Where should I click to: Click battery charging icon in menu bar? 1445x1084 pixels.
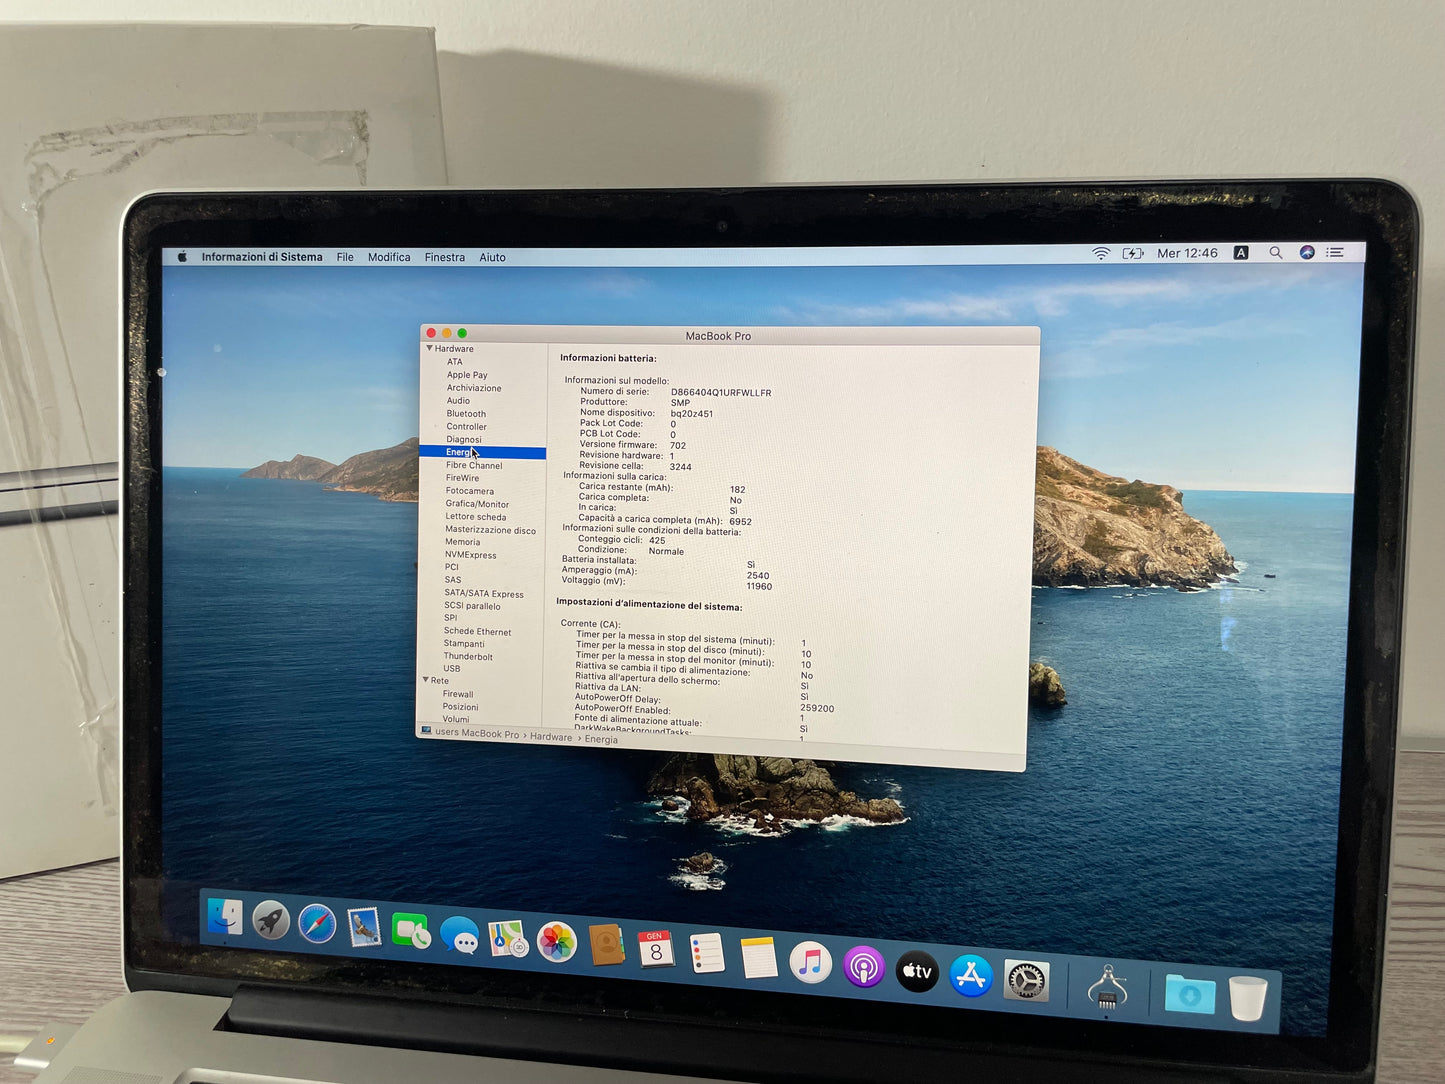tap(1133, 254)
